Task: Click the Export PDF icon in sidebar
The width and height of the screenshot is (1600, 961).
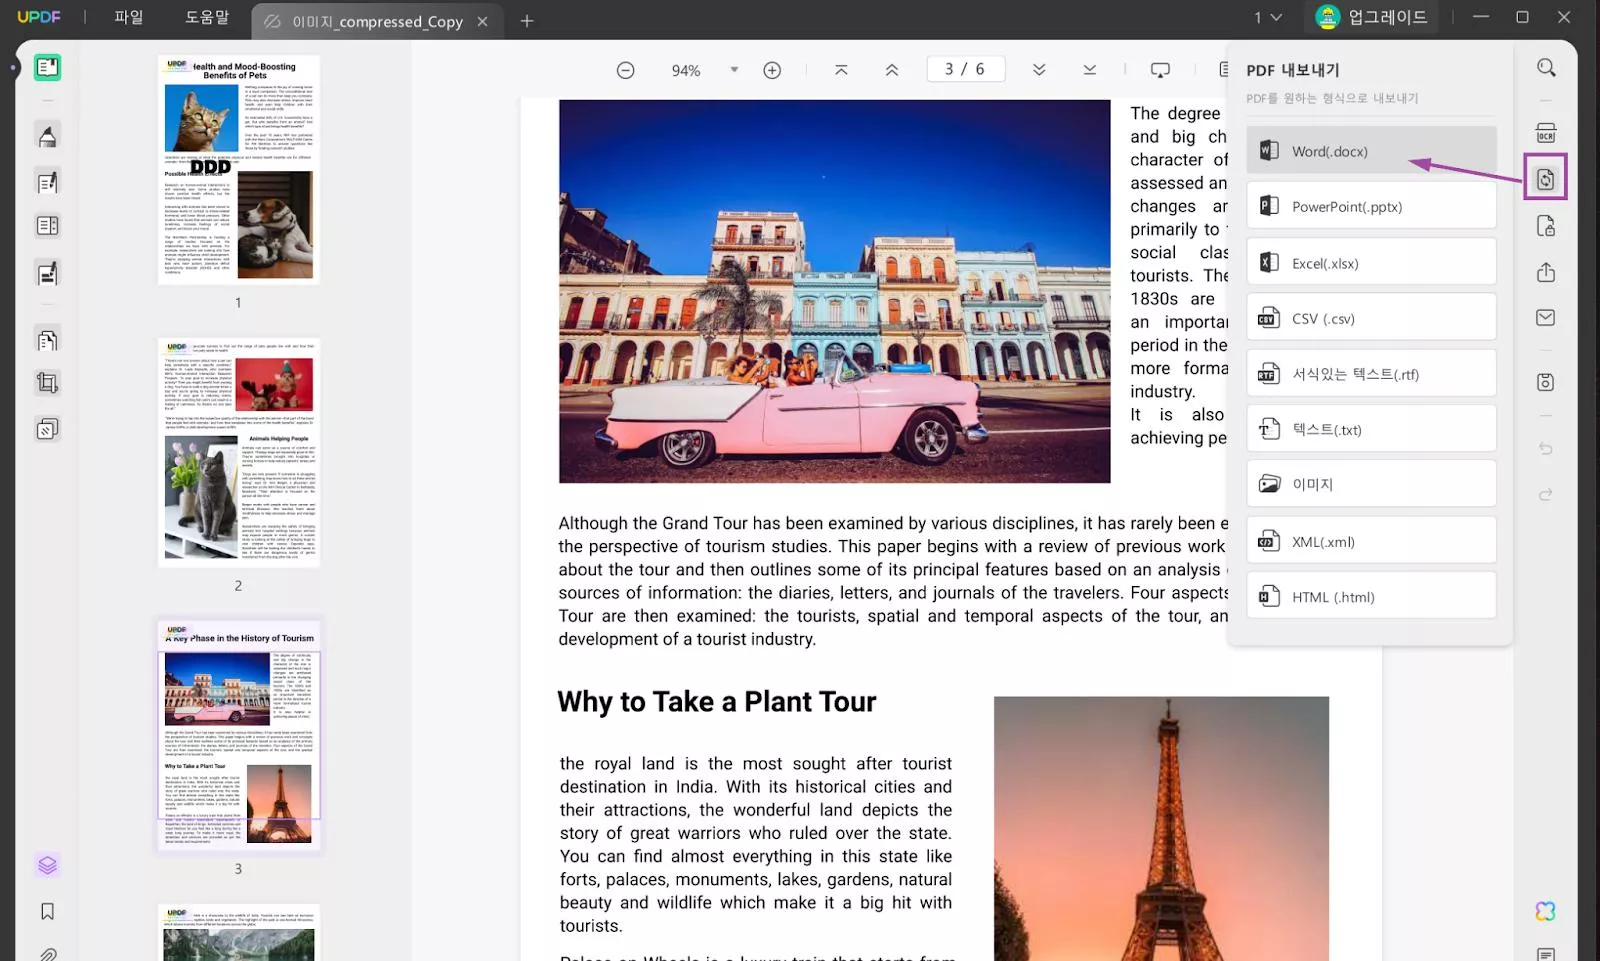Action: click(1545, 179)
